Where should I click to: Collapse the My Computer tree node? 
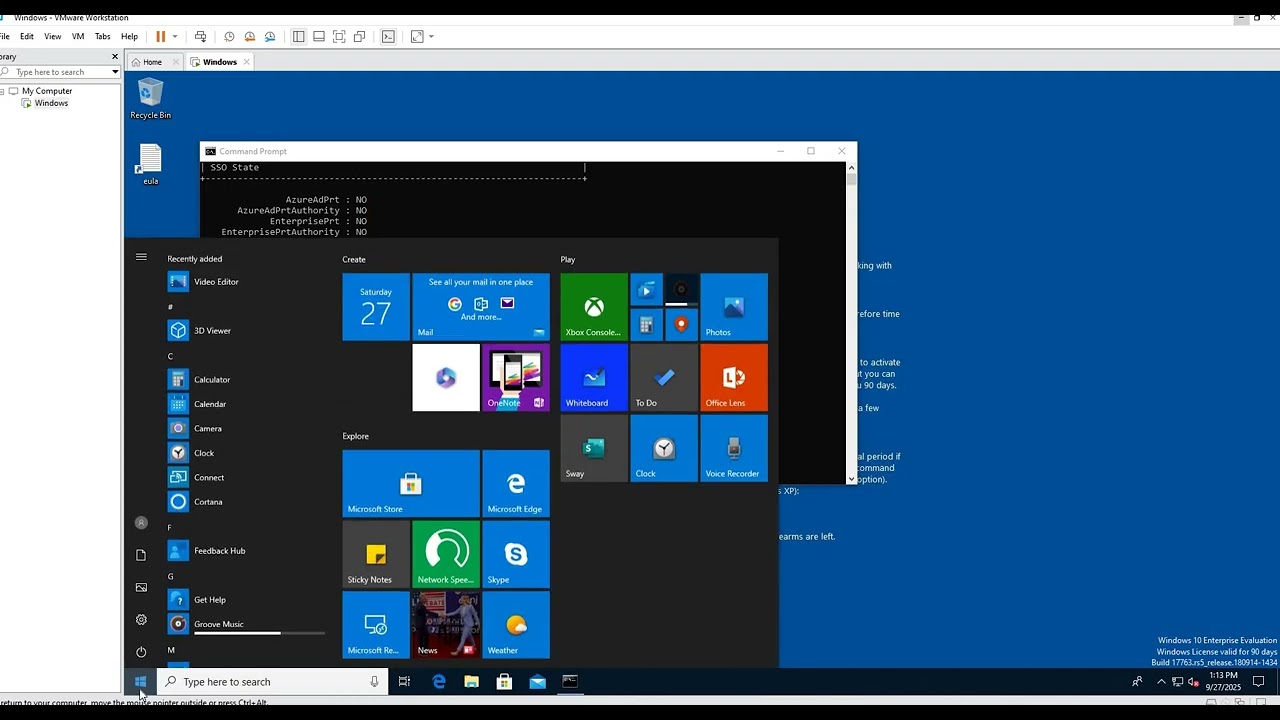pos(3,91)
